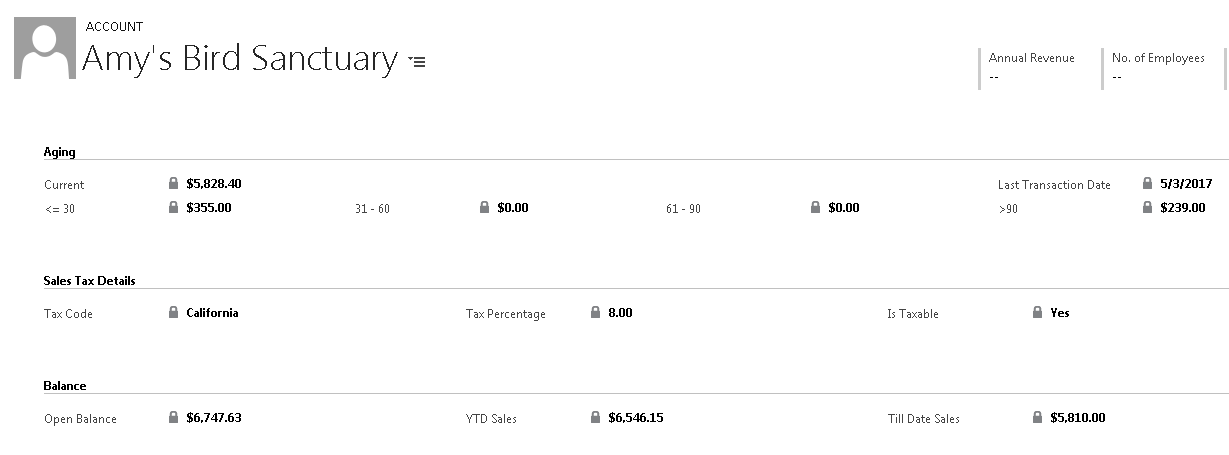The height and width of the screenshot is (455, 1229).
Task: Collapse the Sales Tax Details section header
Action: coord(89,281)
